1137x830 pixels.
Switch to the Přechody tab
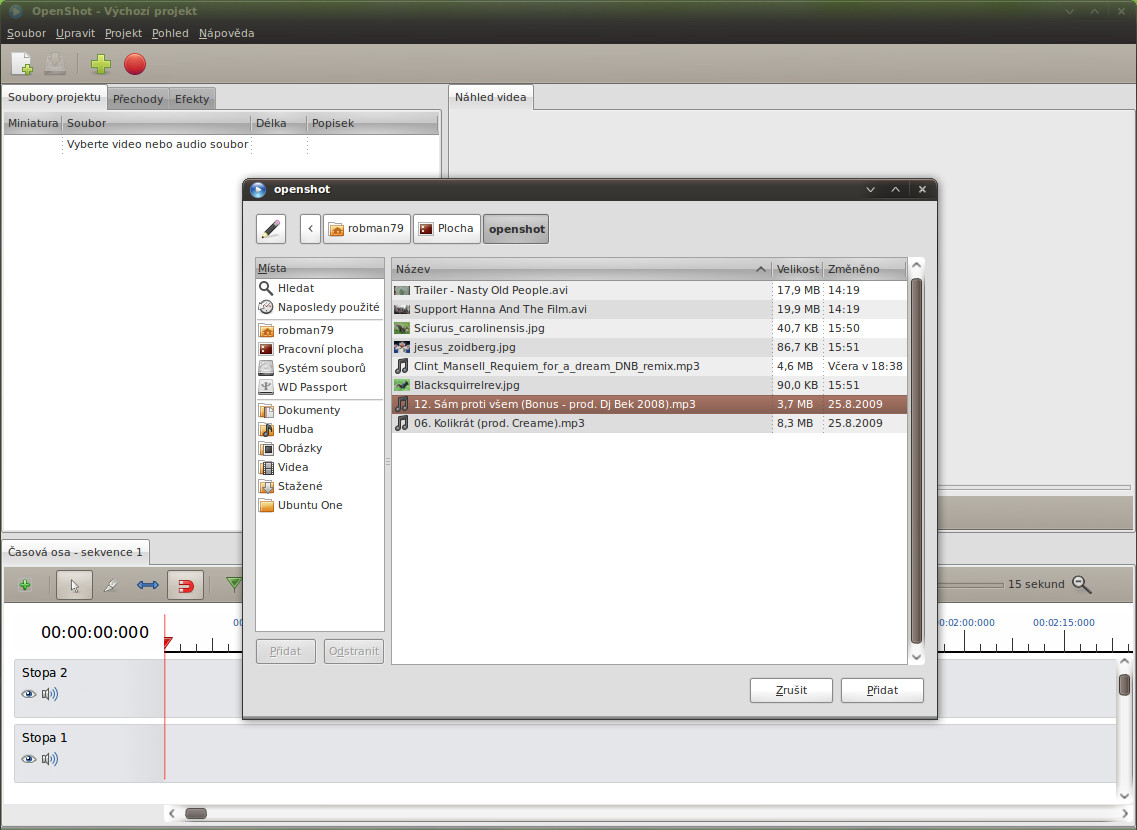[x=138, y=99]
